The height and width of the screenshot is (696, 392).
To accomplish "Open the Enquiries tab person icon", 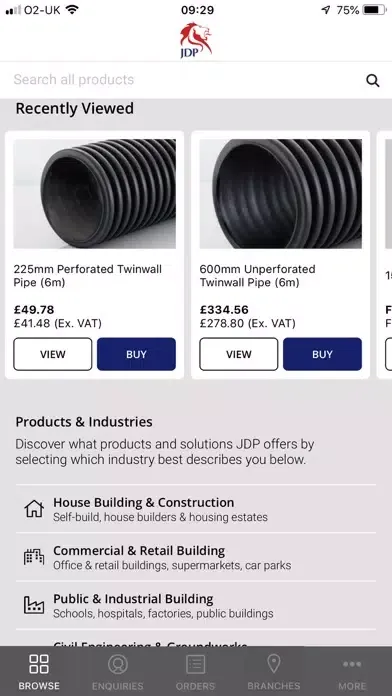I will pyautogui.click(x=118, y=664).
